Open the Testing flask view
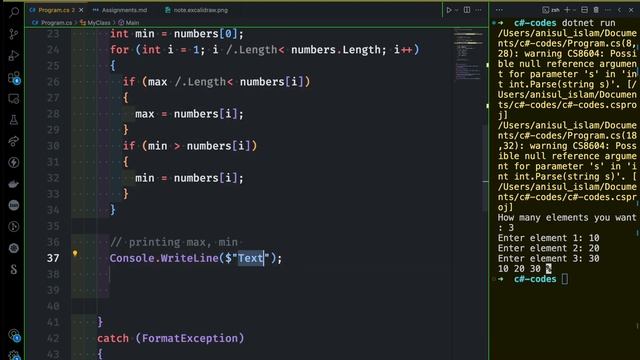This screenshot has width=640, height=360. (14, 120)
